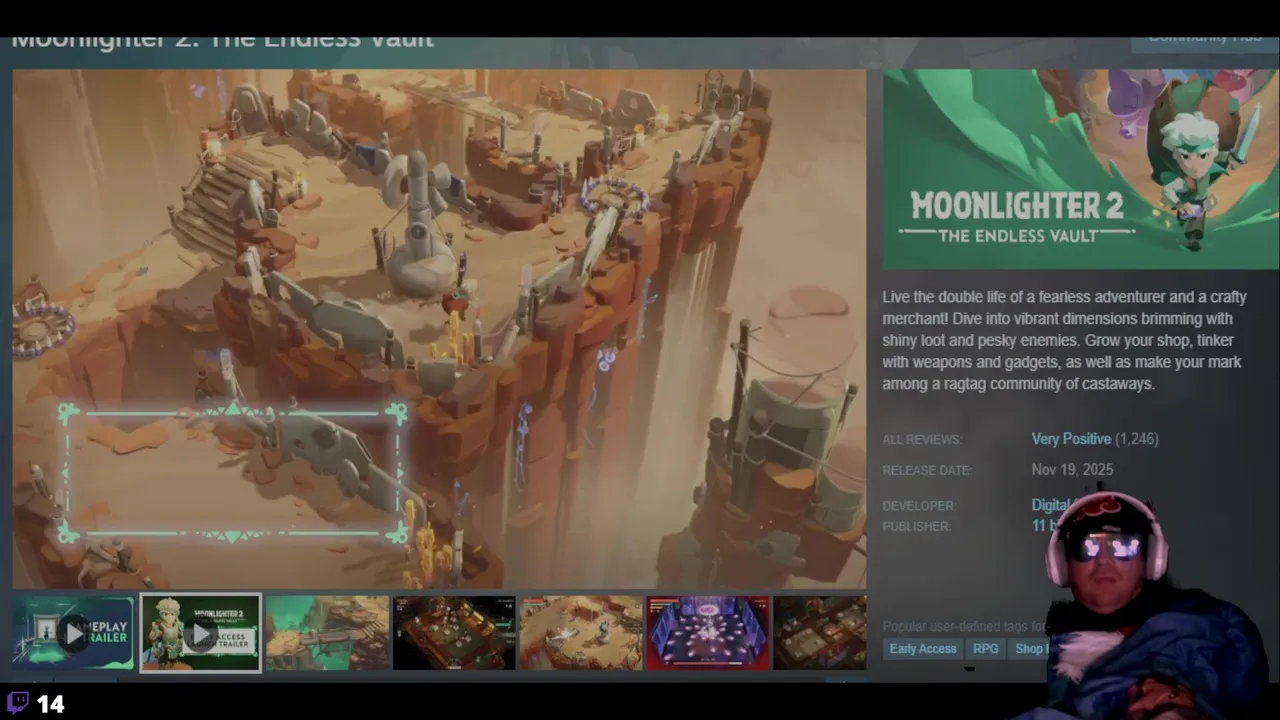This screenshot has width=1280, height=720.
Task: Click the PUBLISHER label
Action: [916, 526]
